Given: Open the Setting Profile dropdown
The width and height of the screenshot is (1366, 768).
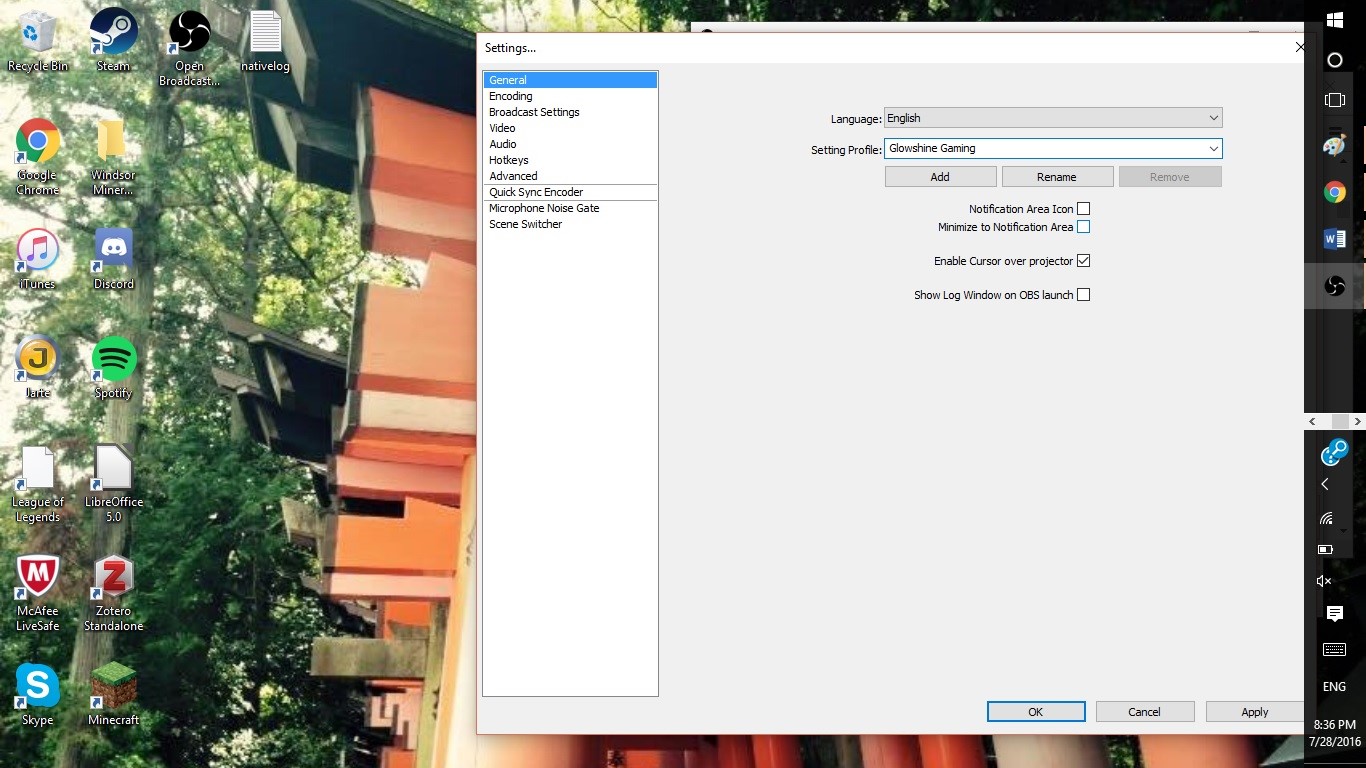Looking at the screenshot, I should tap(1053, 148).
